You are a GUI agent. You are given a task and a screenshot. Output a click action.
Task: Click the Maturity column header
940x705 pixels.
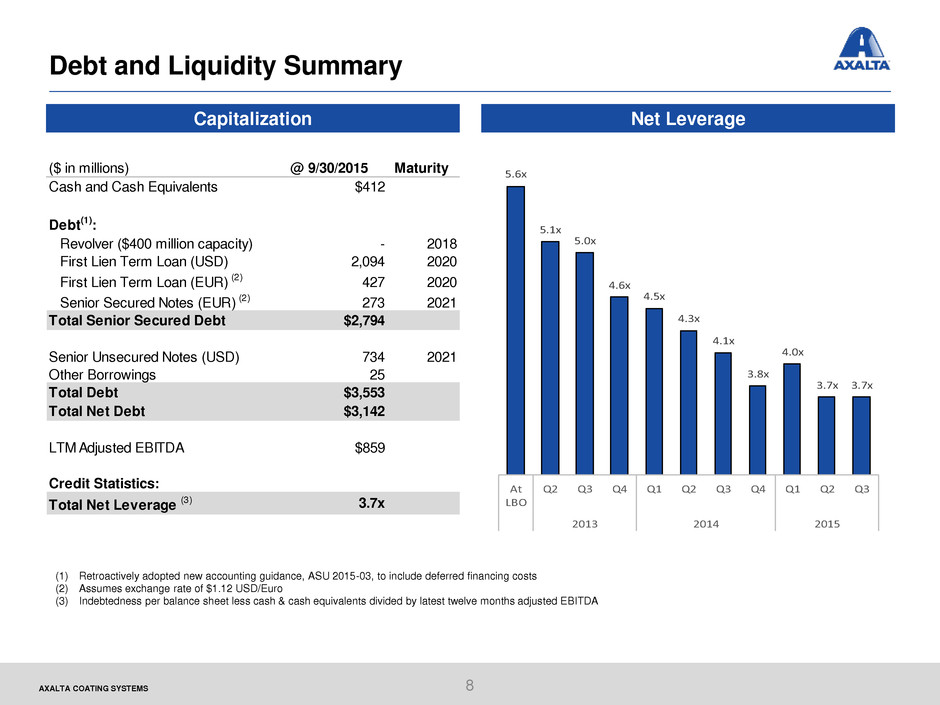pos(421,168)
